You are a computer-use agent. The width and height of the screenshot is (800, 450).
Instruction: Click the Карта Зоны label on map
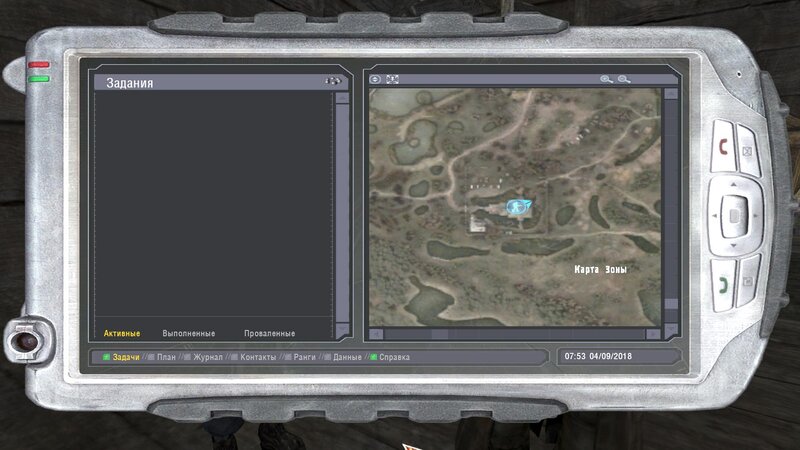(601, 269)
